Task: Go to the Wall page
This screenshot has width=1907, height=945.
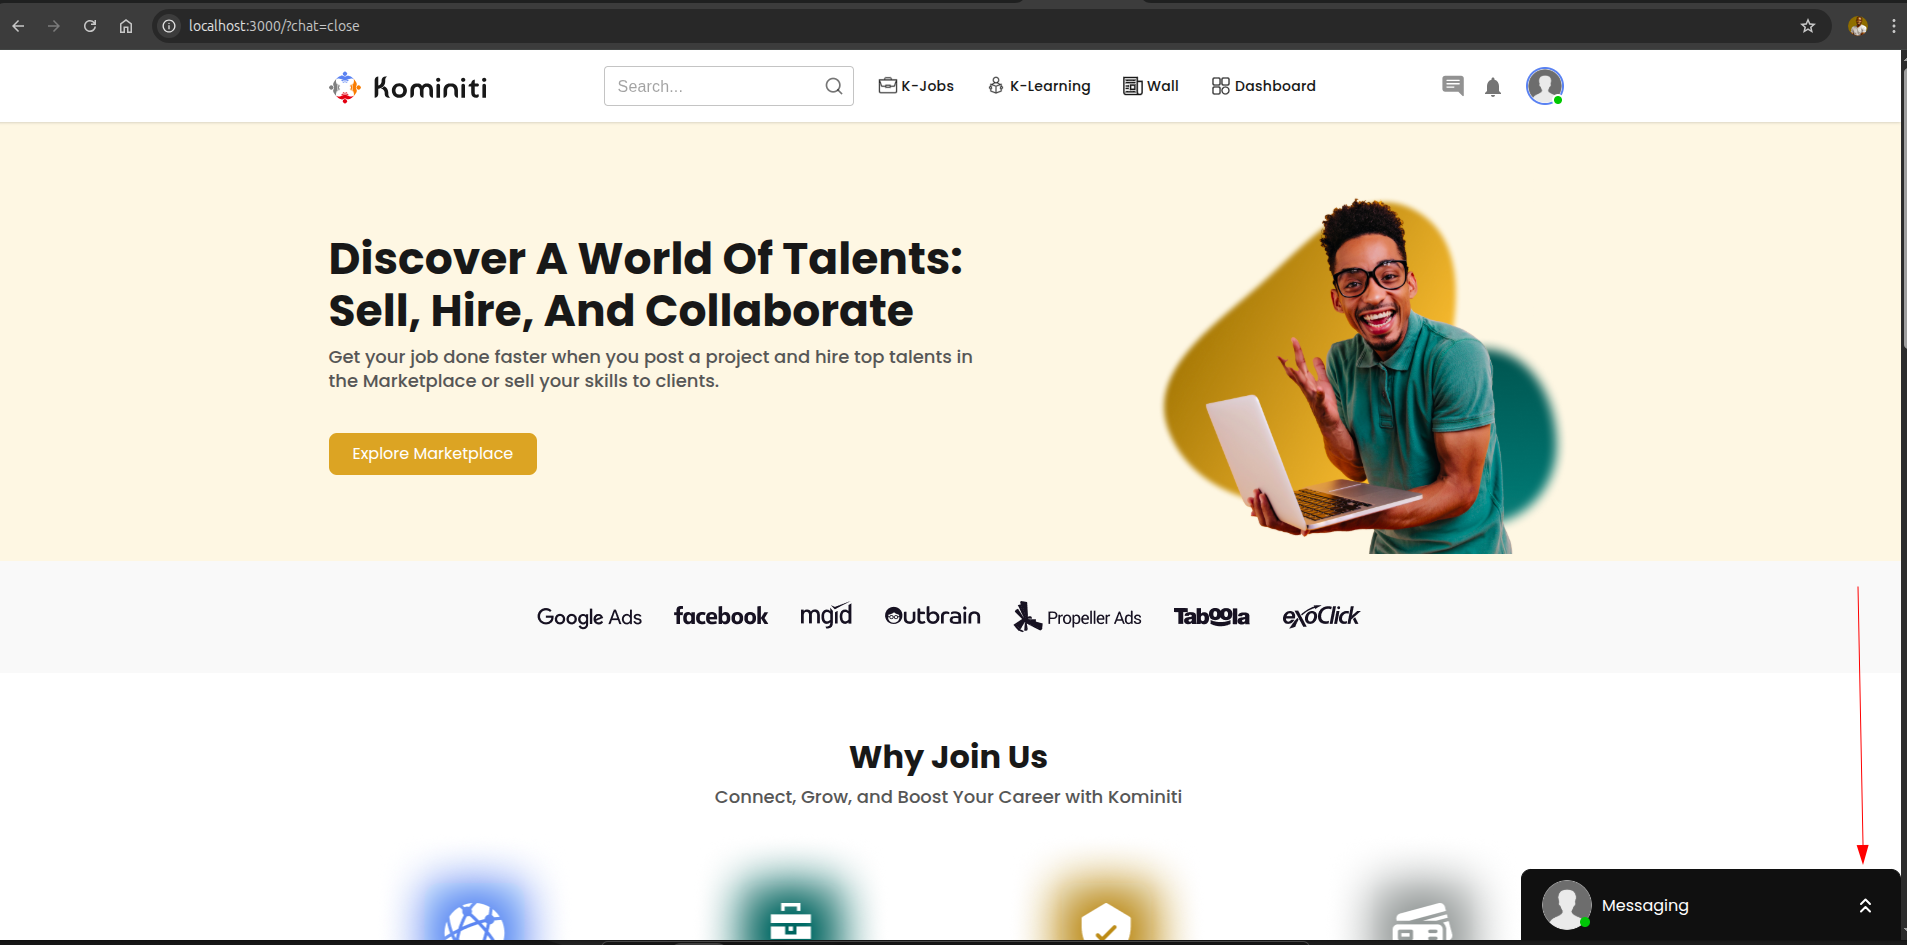Action: (x=1151, y=86)
